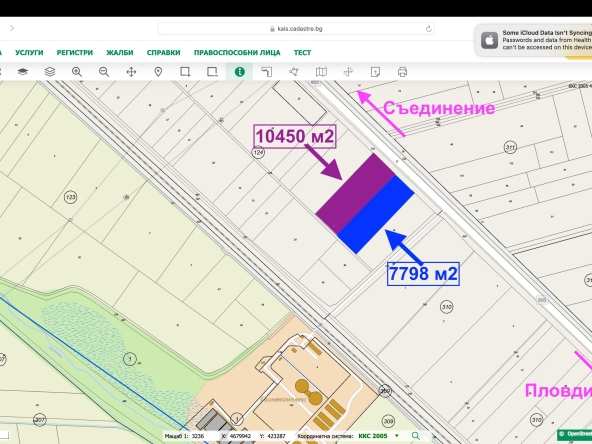The image size is (592, 444).
Task: Open the iCloud Data Isn't Syncing notification
Action: [533, 40]
